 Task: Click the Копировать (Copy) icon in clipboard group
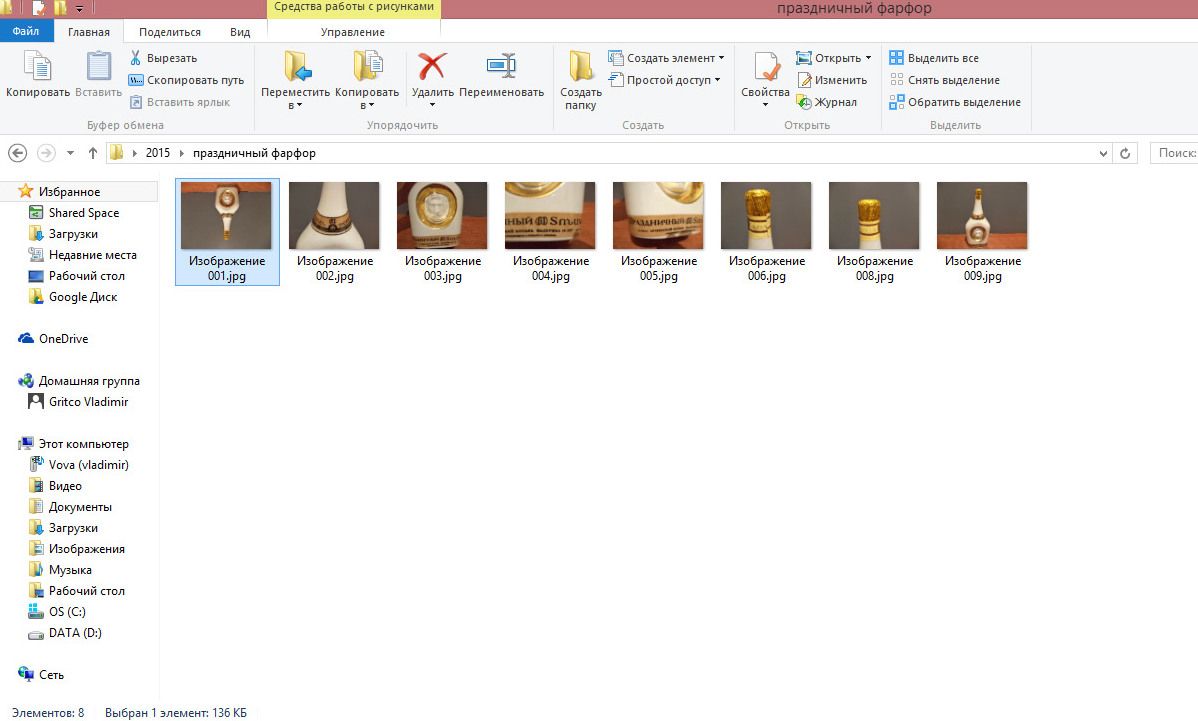tap(38, 67)
